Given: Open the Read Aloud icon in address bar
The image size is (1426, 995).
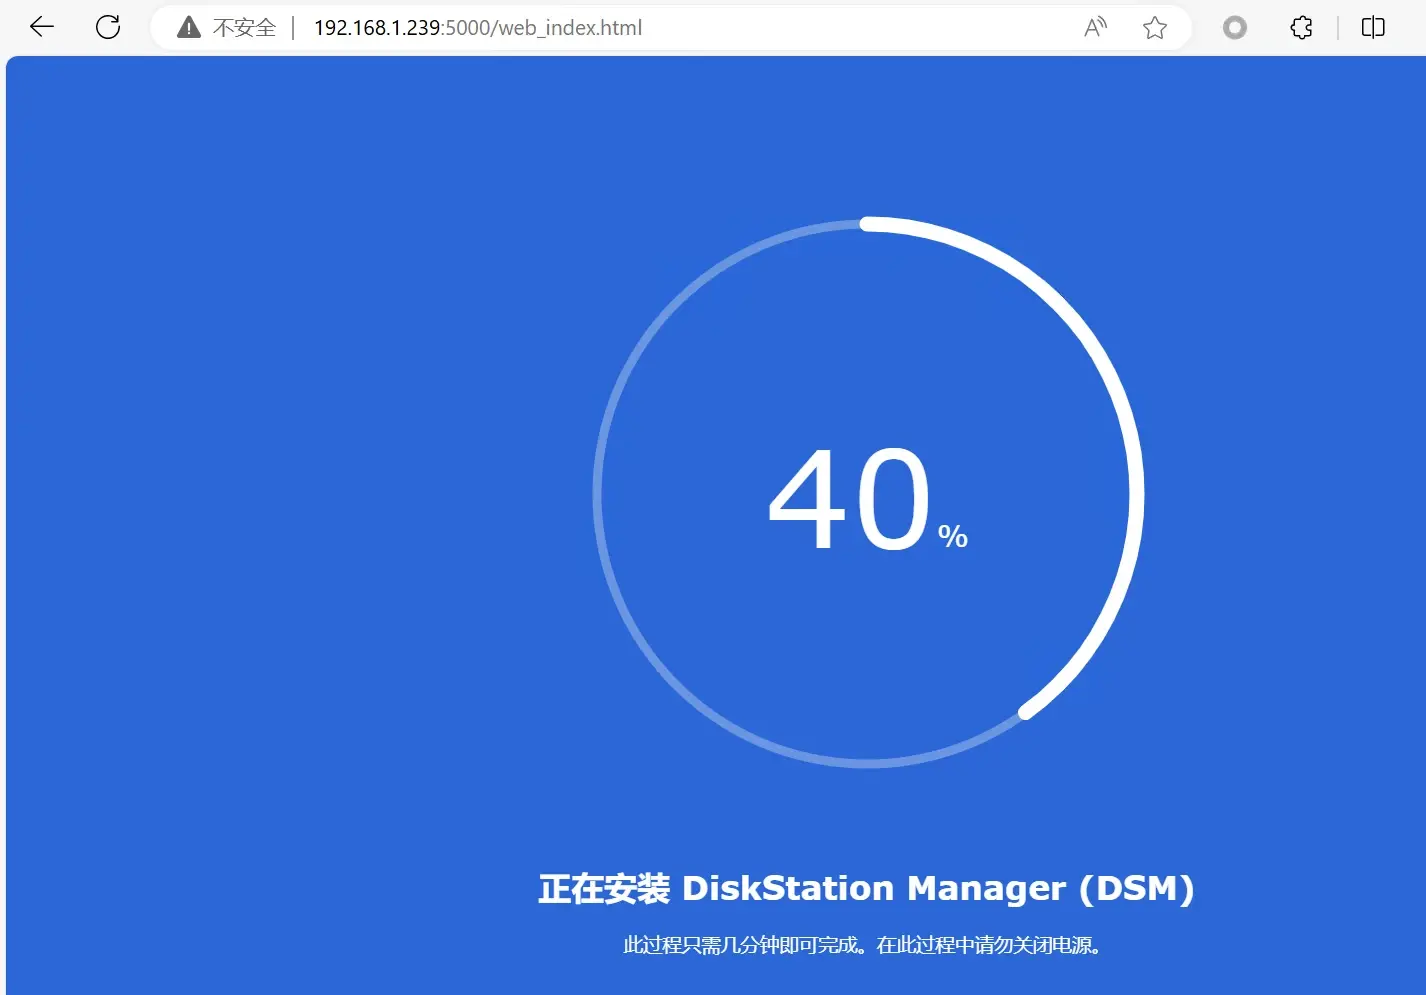Looking at the screenshot, I should [1096, 28].
